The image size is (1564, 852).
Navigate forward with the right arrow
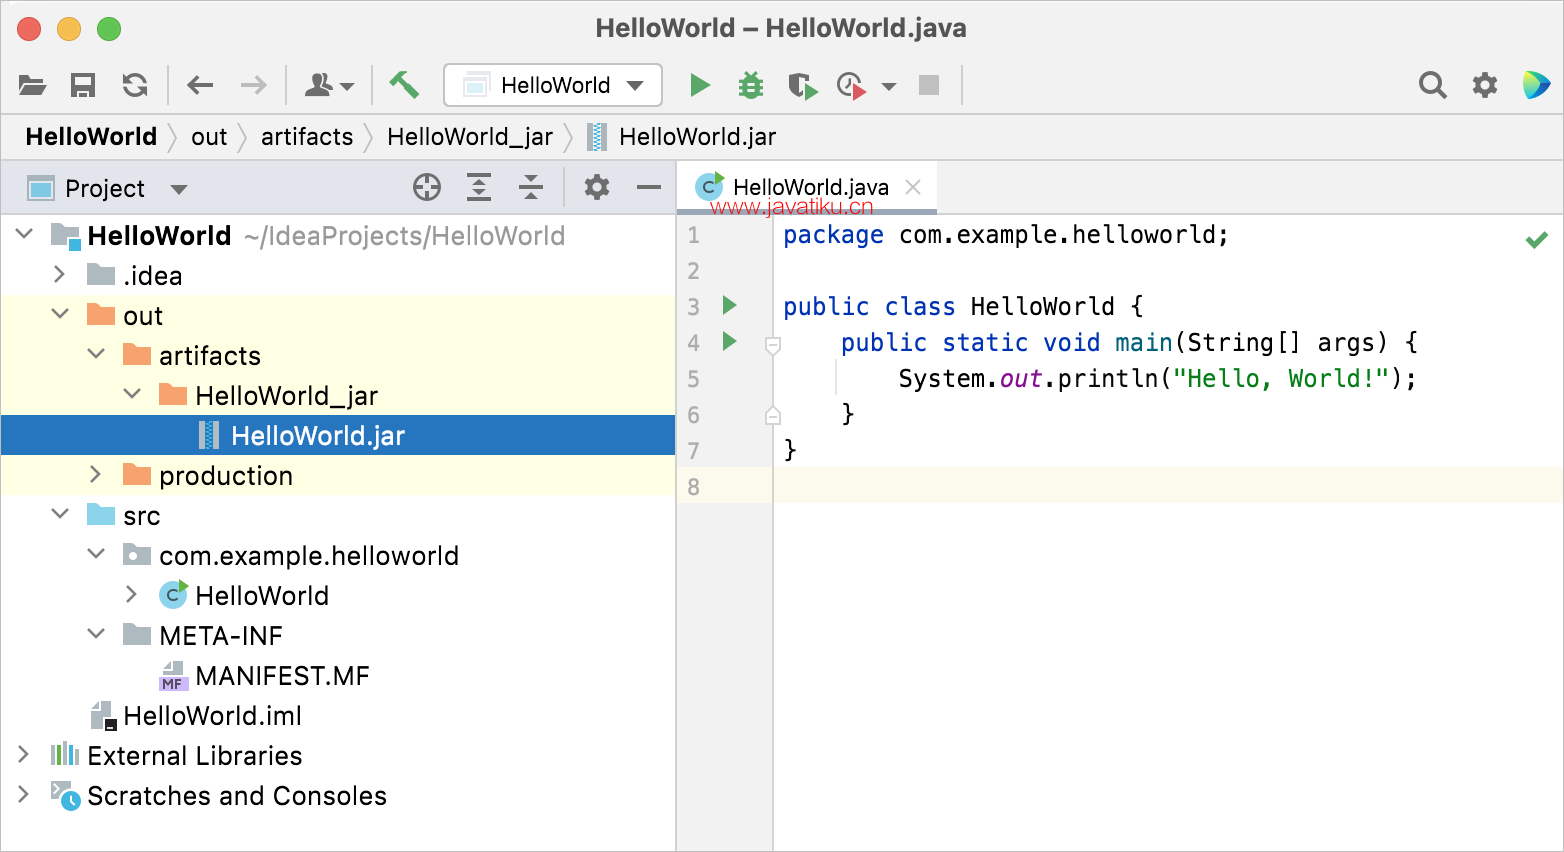click(x=254, y=86)
